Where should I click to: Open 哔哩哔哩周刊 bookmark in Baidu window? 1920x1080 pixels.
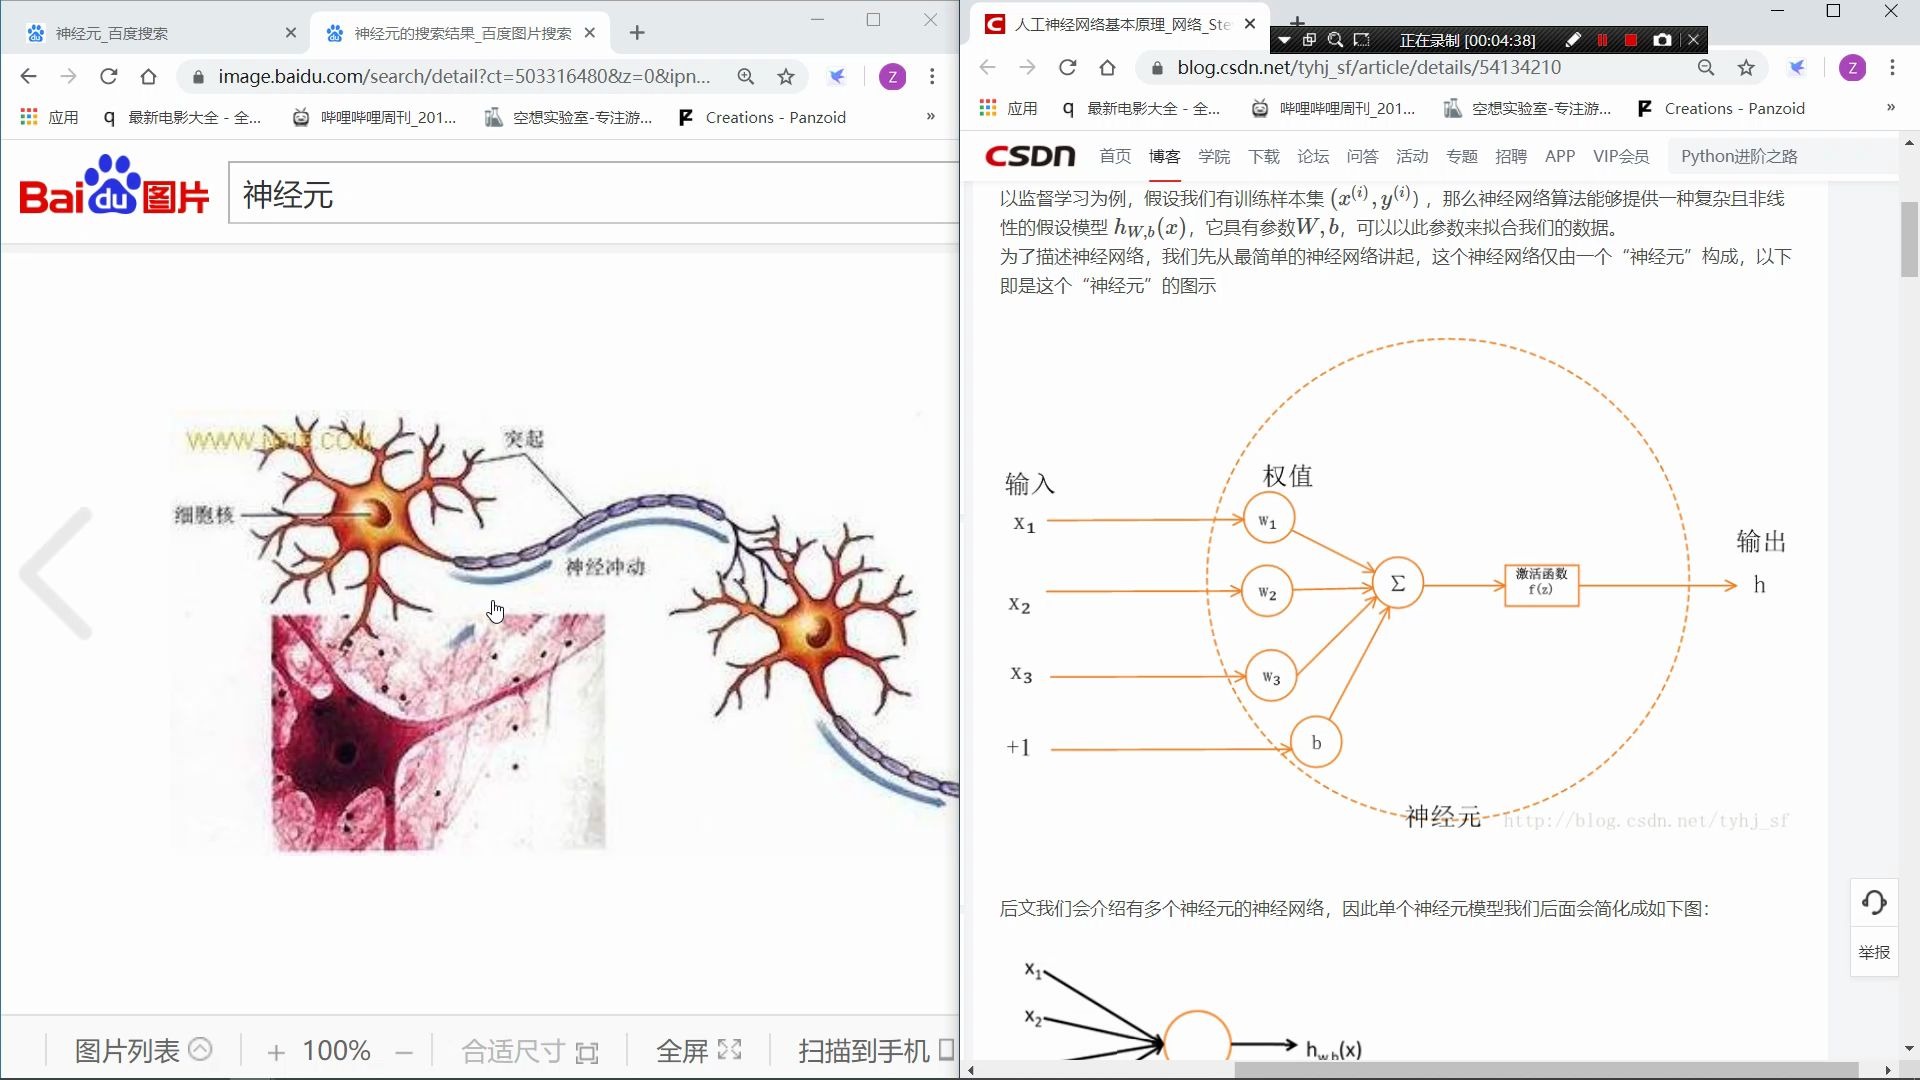(x=374, y=117)
